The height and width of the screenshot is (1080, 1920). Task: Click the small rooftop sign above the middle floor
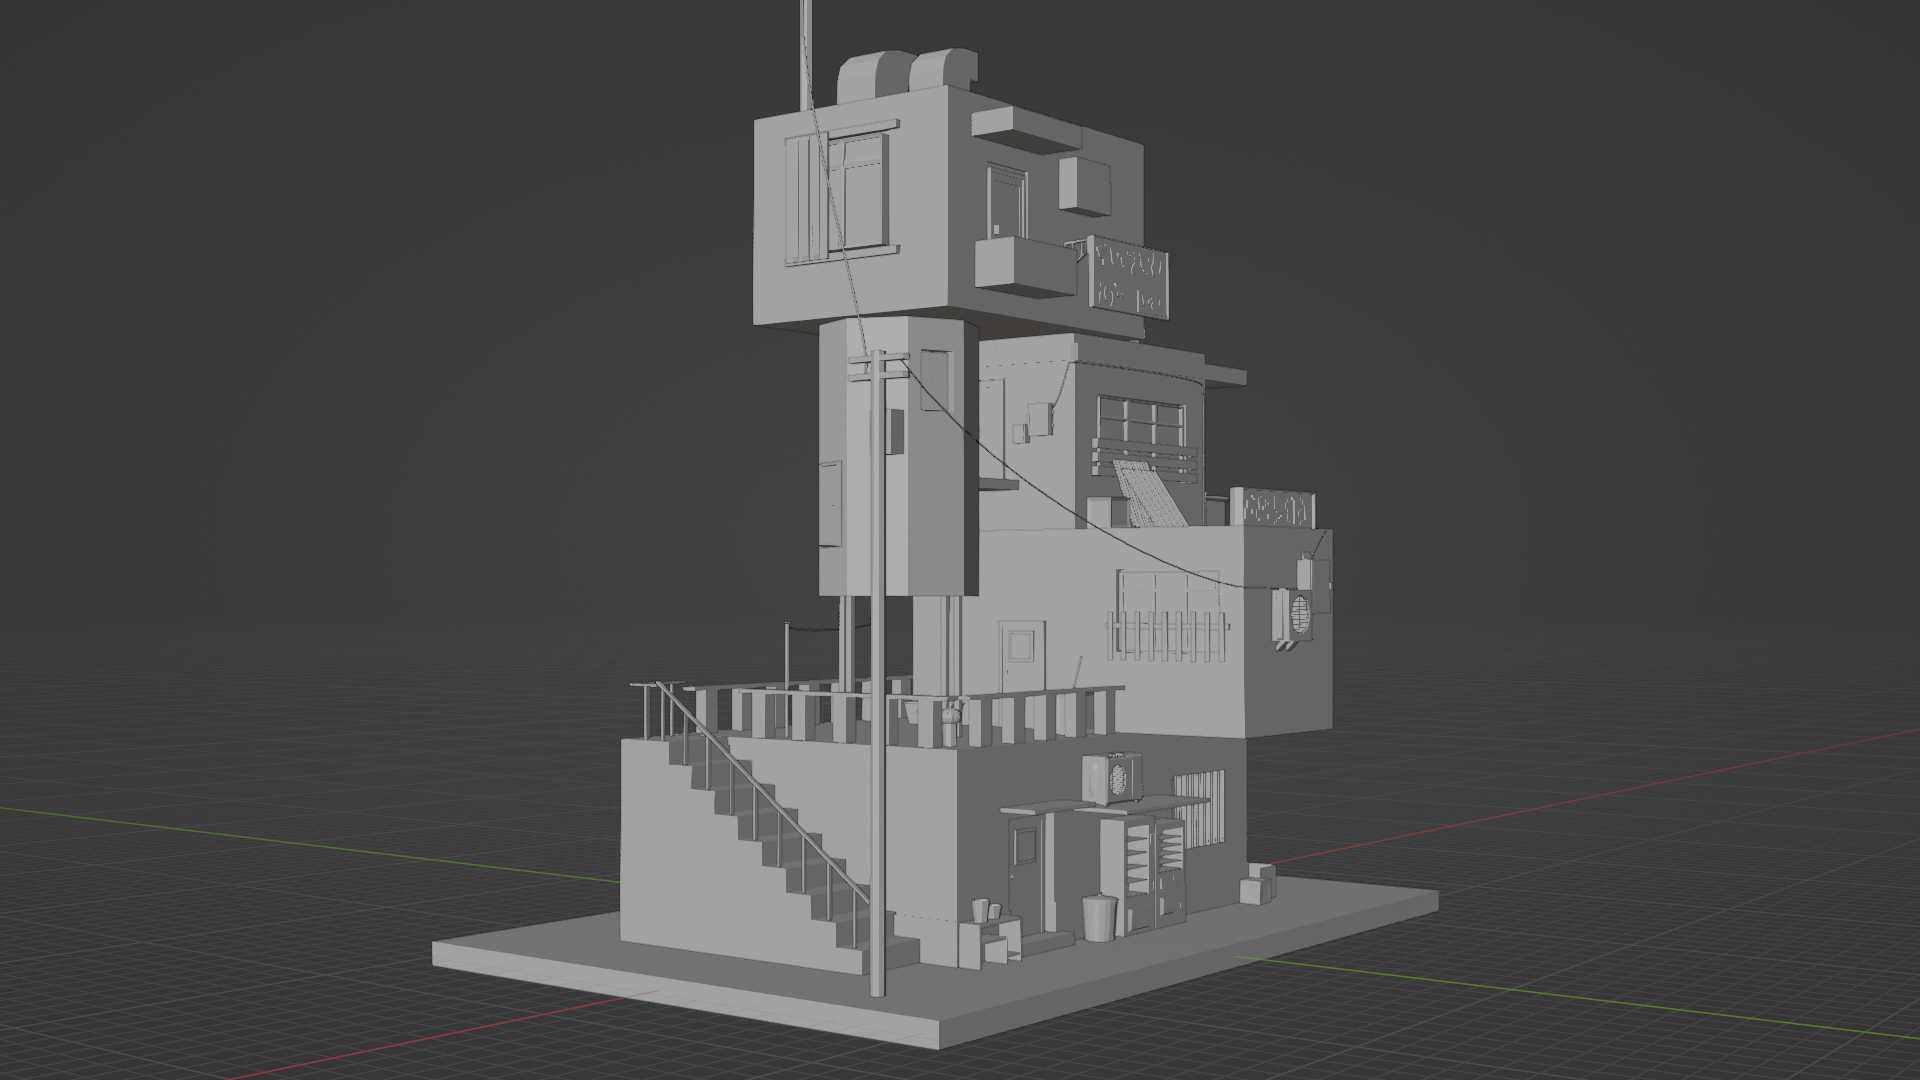point(1275,509)
